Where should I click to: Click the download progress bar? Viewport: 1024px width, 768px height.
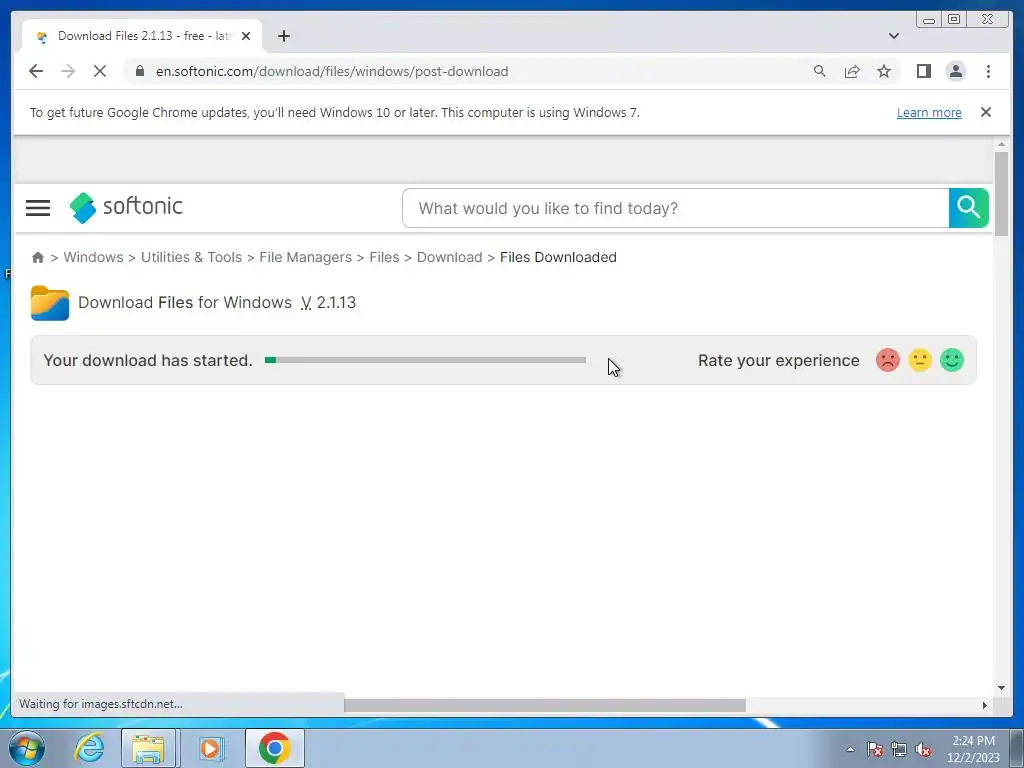click(425, 360)
